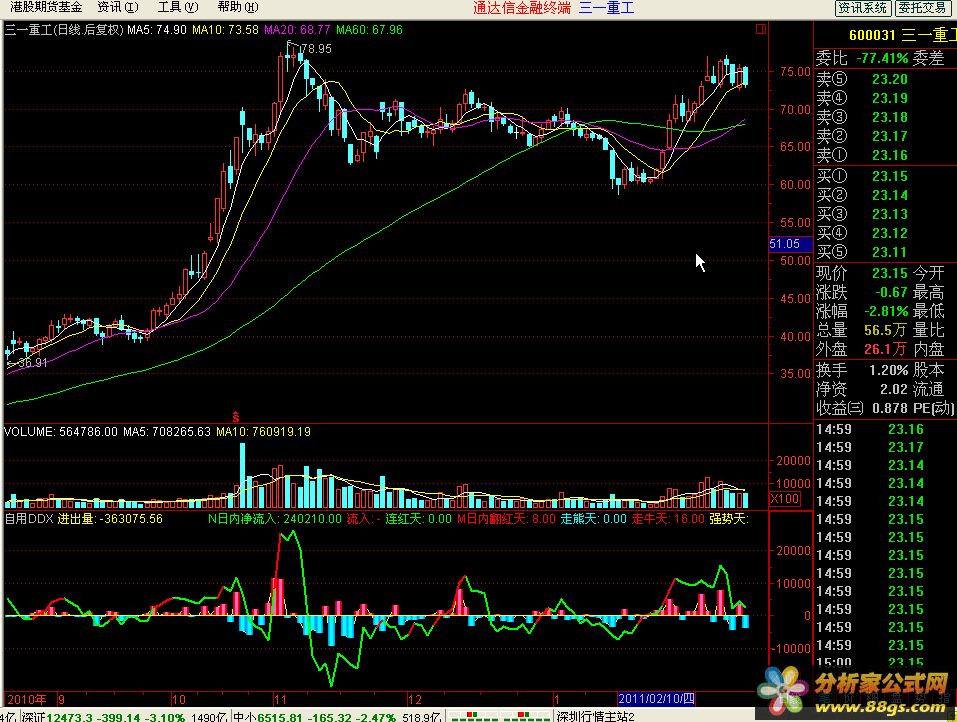Click the M日内翻红天: 8.00 label
This screenshot has width=957, height=722.
(507, 519)
